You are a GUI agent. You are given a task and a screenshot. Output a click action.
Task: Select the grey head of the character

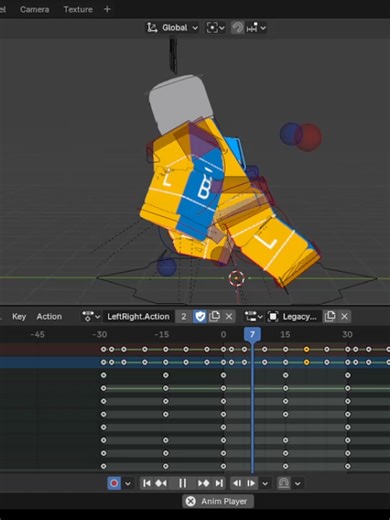point(181,104)
